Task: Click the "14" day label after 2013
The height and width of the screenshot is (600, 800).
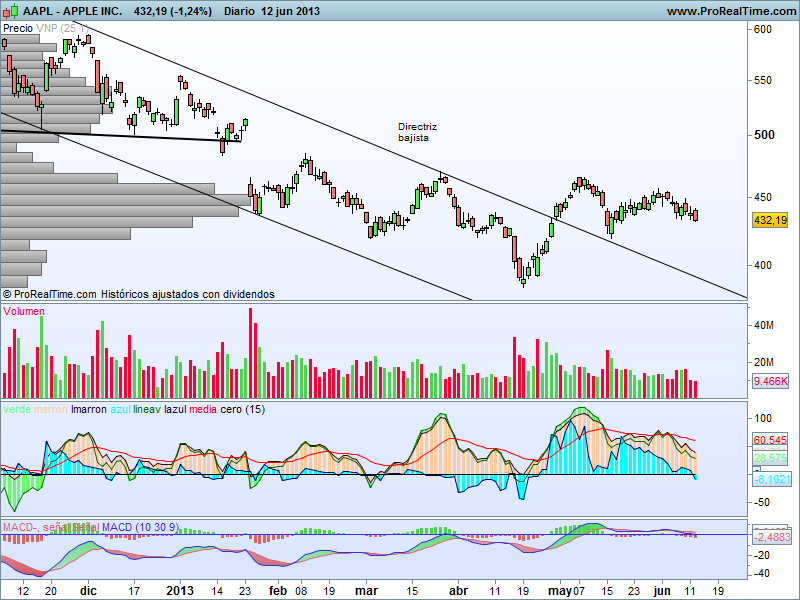Action: [217, 591]
